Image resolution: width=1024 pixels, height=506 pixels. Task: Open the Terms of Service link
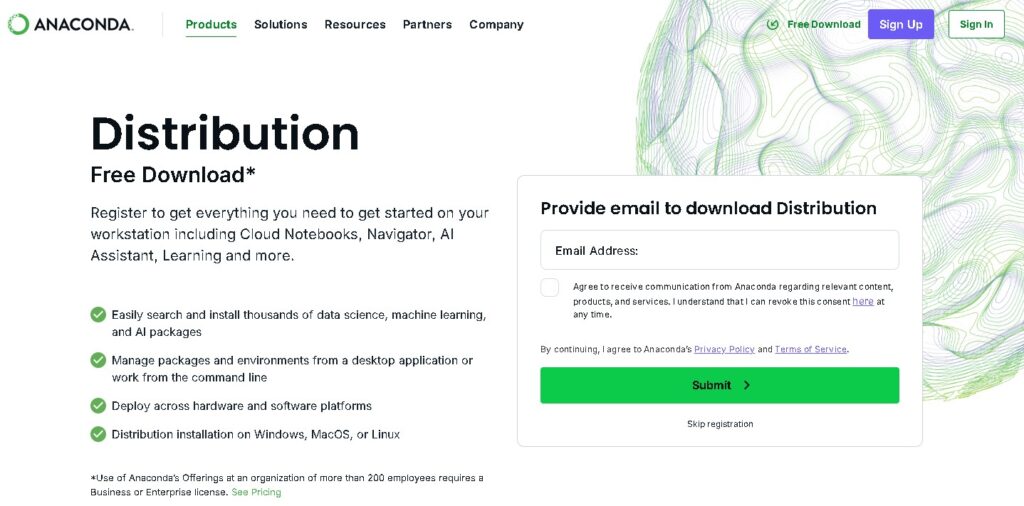[810, 349]
